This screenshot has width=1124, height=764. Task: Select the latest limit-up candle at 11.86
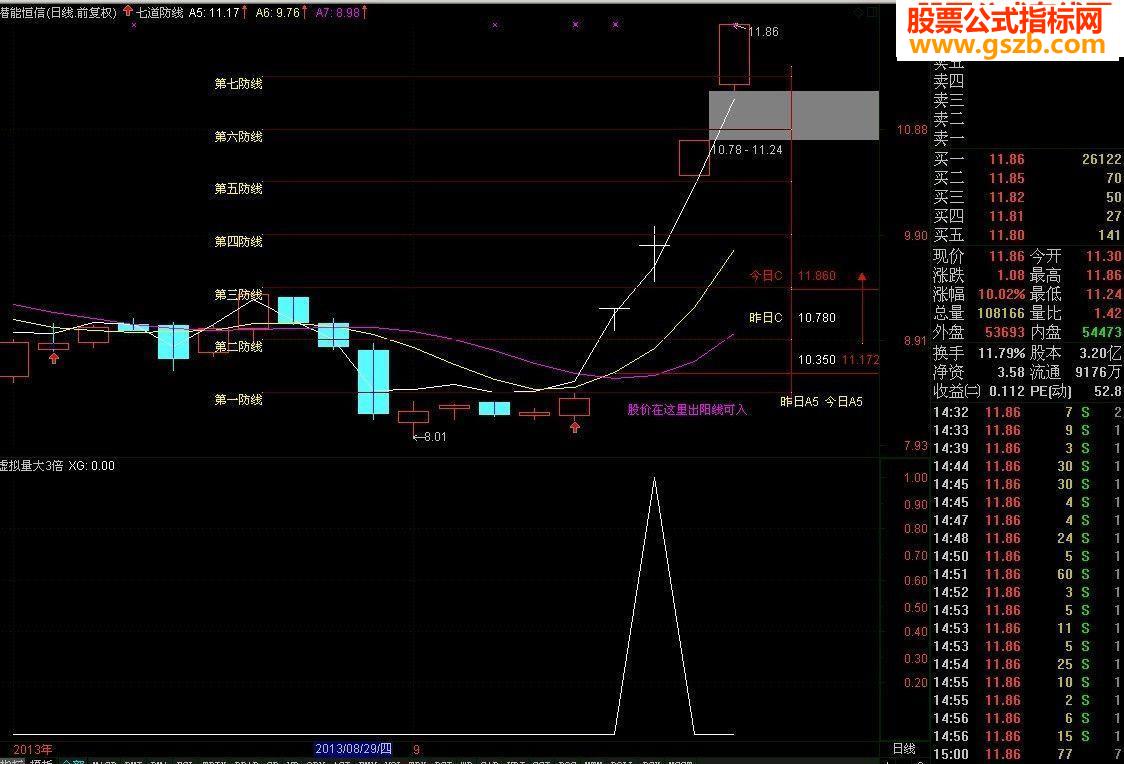pyautogui.click(x=734, y=54)
